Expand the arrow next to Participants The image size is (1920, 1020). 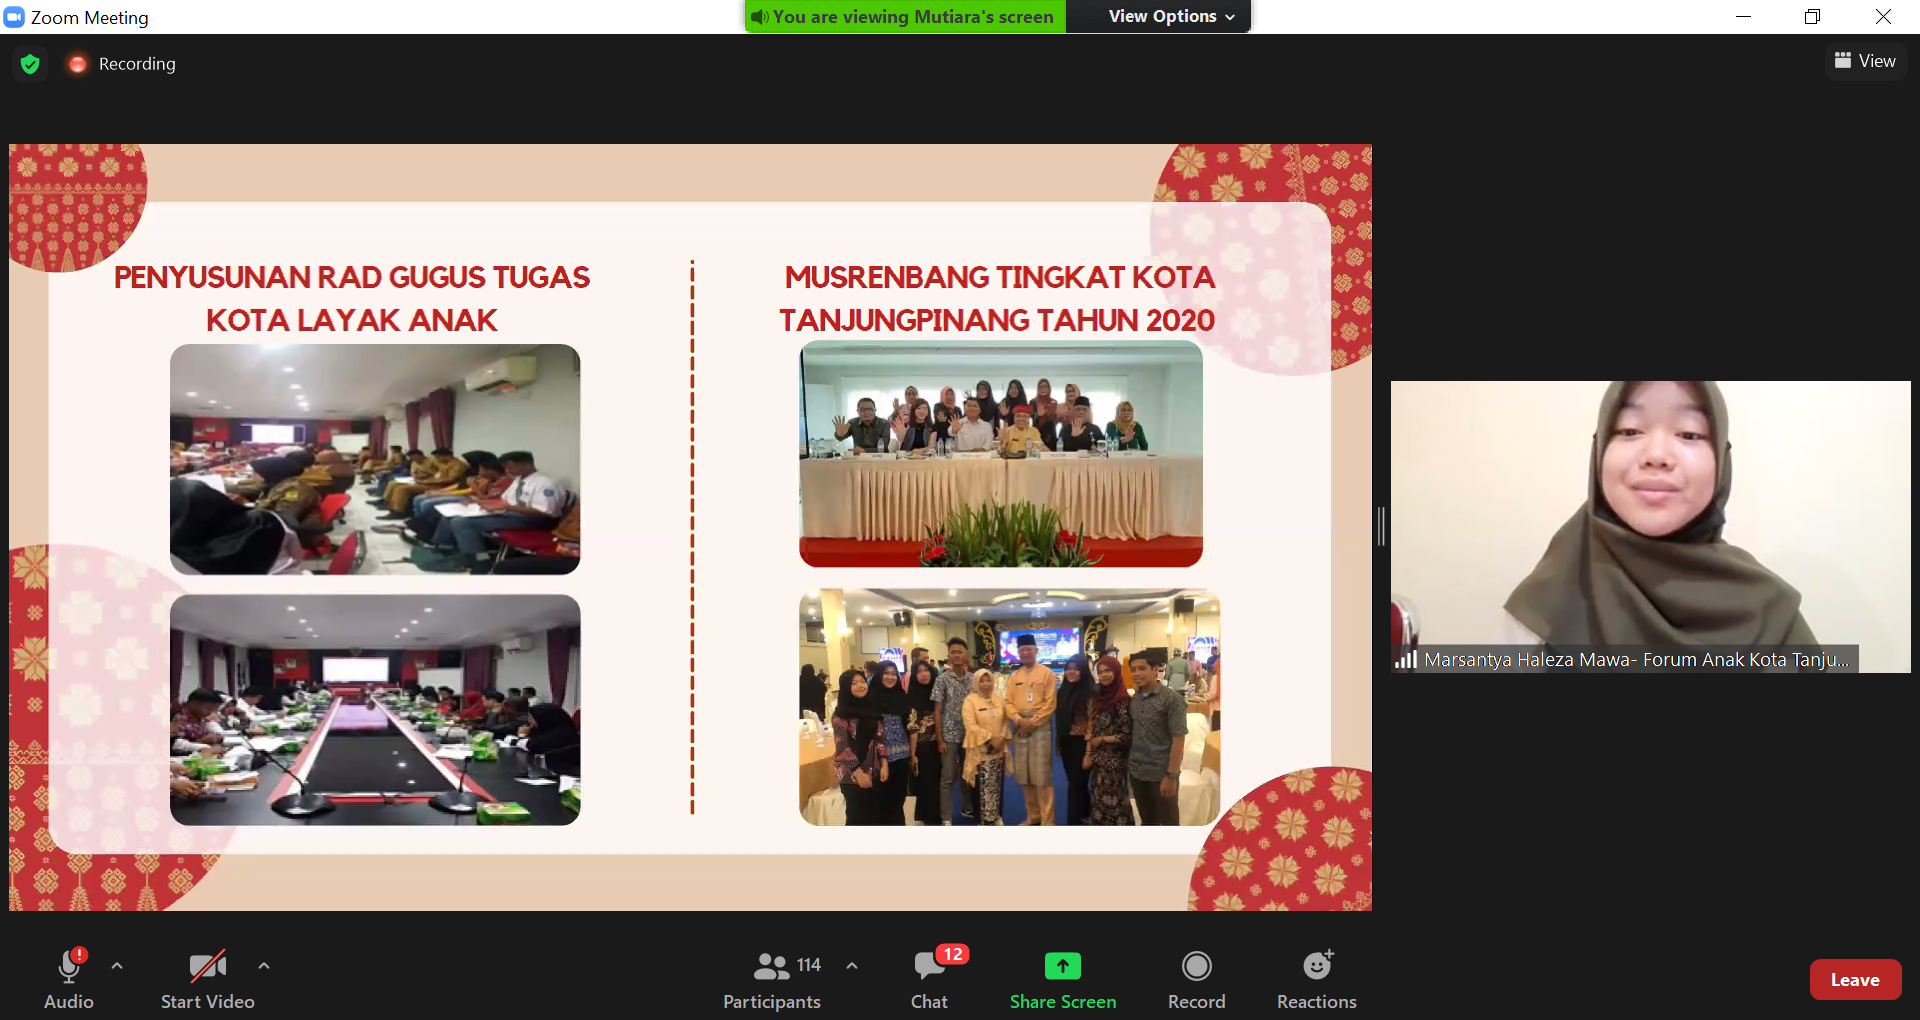pos(852,966)
